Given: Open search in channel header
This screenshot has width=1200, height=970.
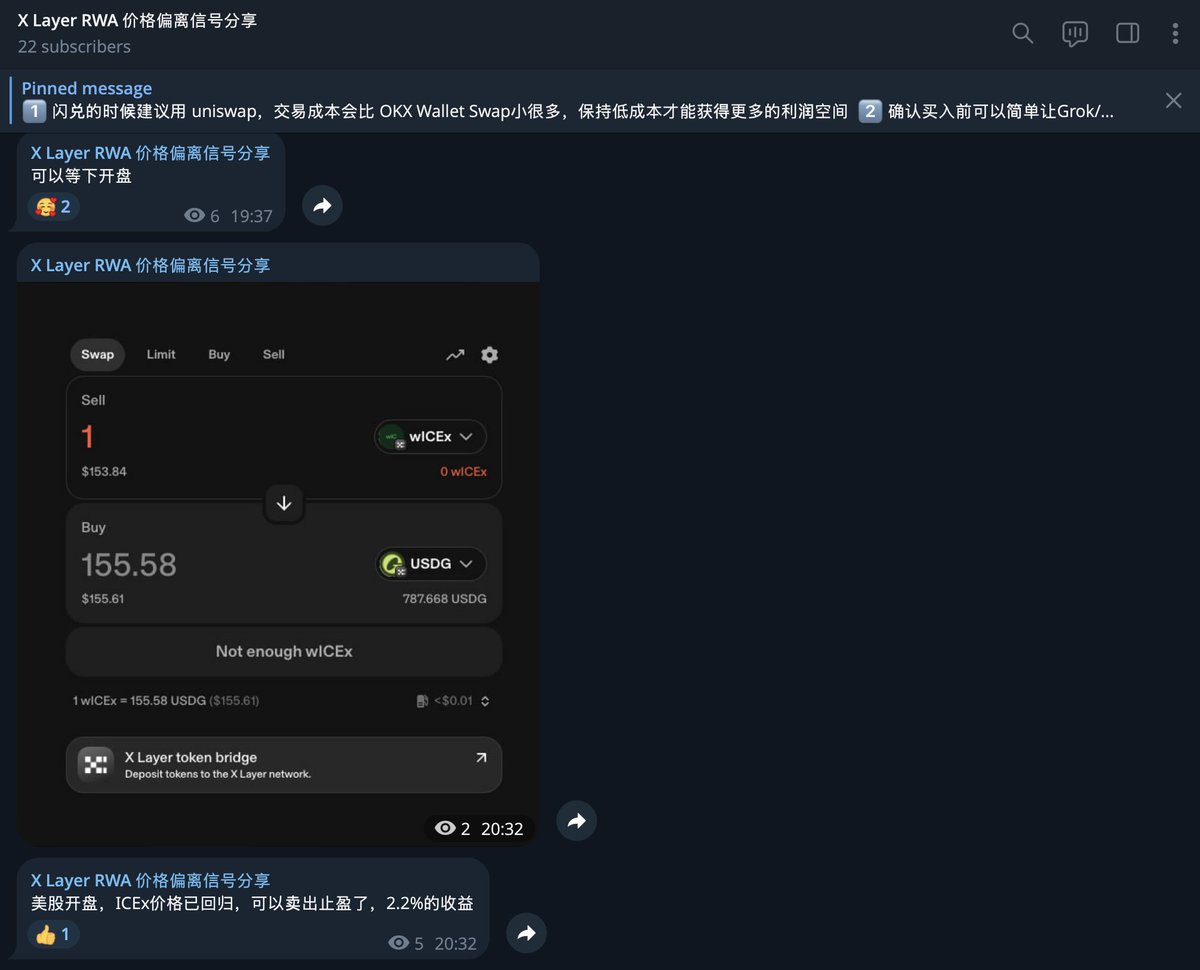Looking at the screenshot, I should coord(1022,33).
